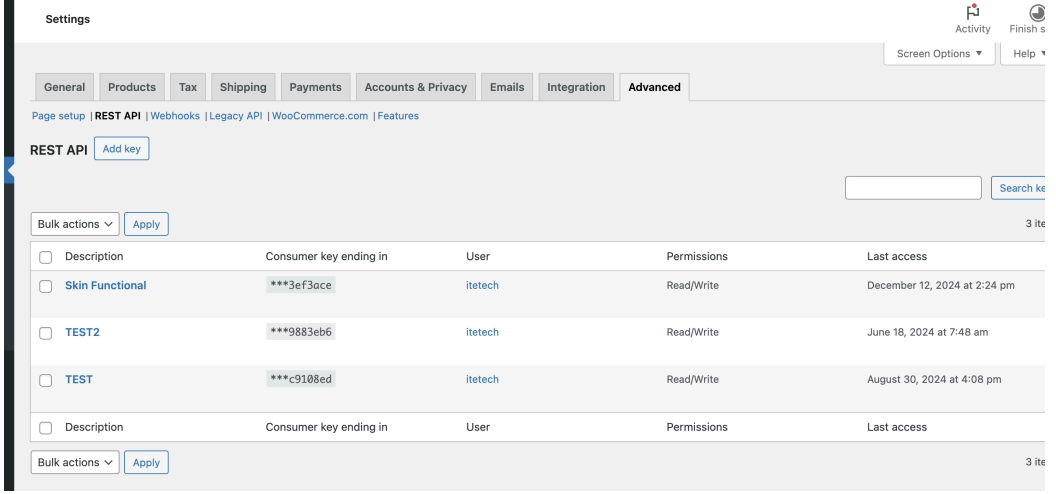Open the Webhooks sub-section link
The image size is (1056, 494).
pyautogui.click(x=175, y=116)
